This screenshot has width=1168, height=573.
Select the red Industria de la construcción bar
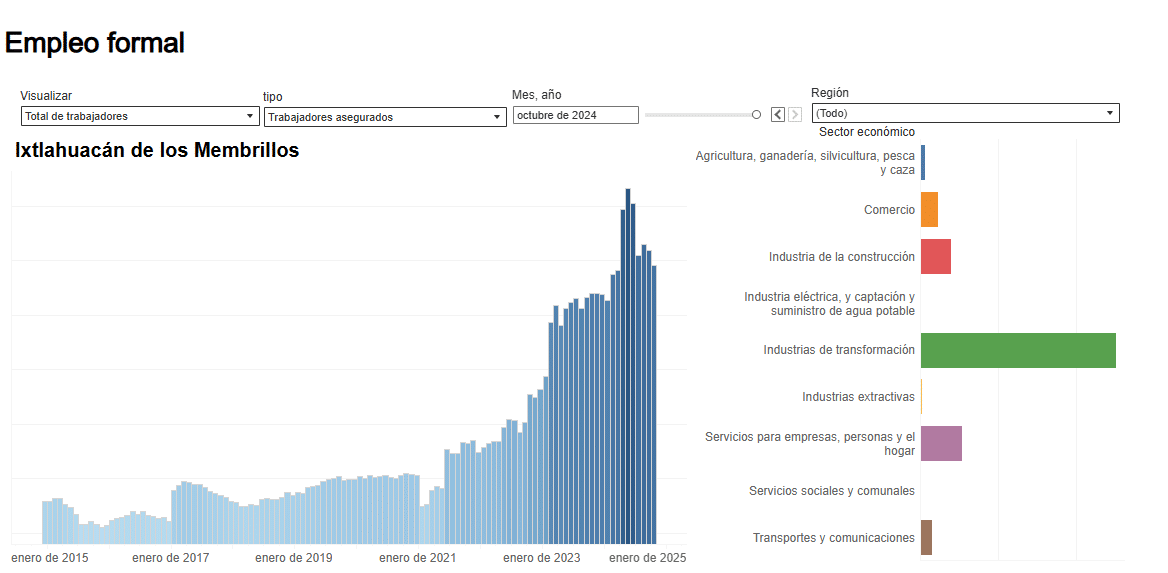pyautogui.click(x=936, y=256)
